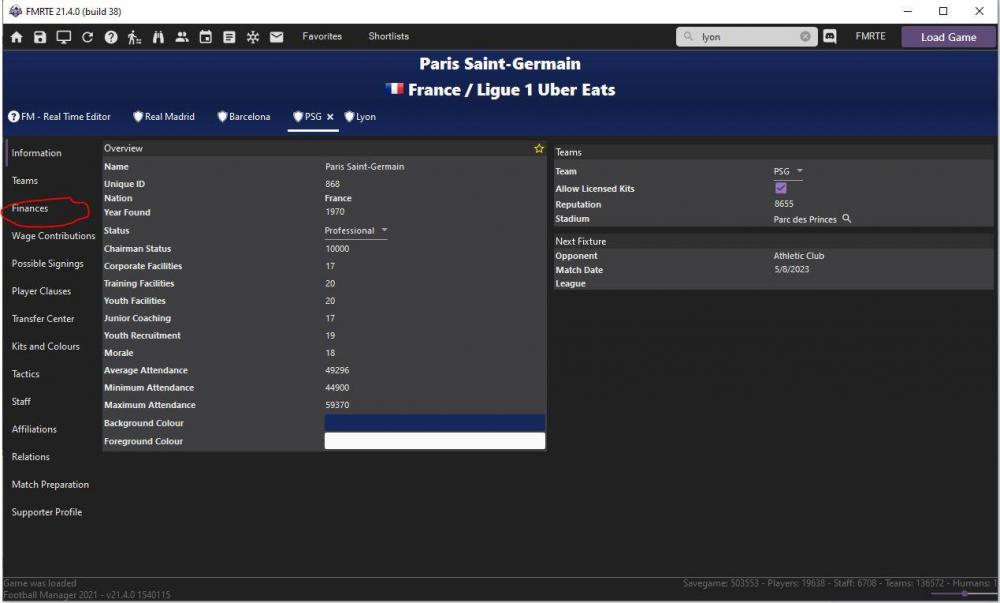1000x603 pixels.
Task: Click the notes list icon
Action: (x=229, y=37)
